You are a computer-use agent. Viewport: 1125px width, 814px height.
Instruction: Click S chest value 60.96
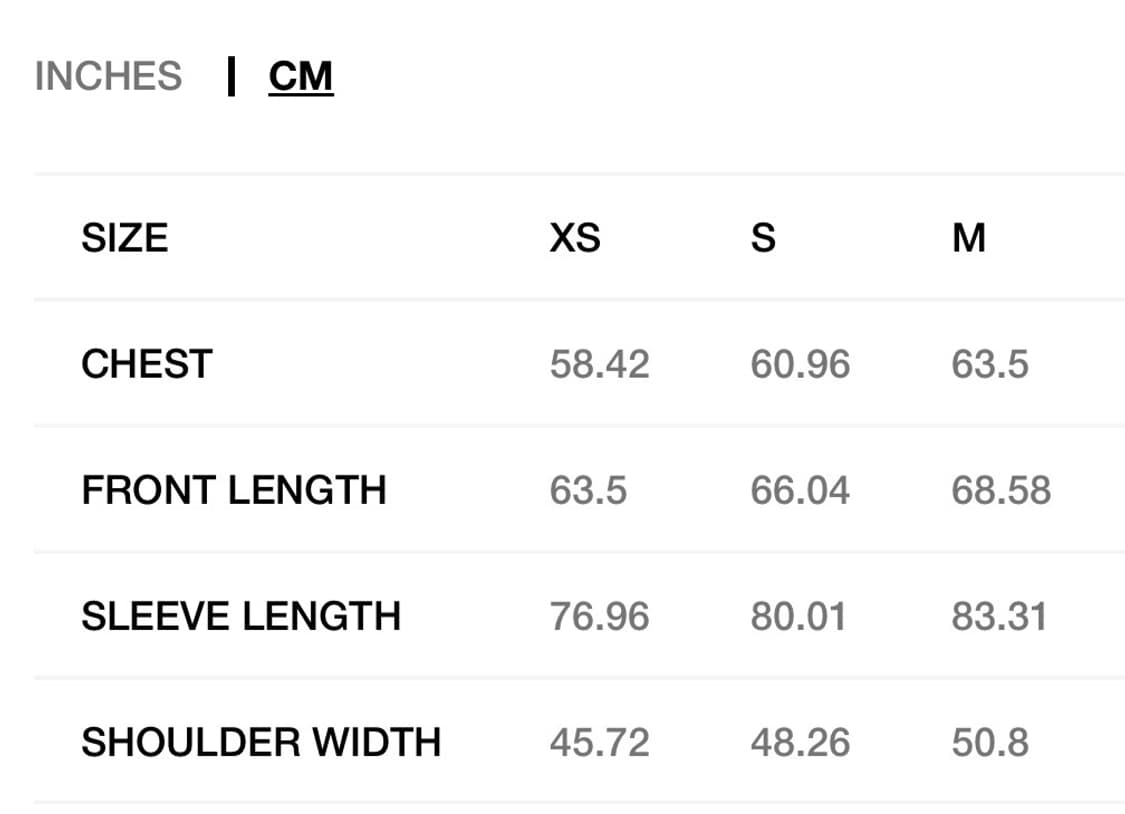(x=800, y=364)
